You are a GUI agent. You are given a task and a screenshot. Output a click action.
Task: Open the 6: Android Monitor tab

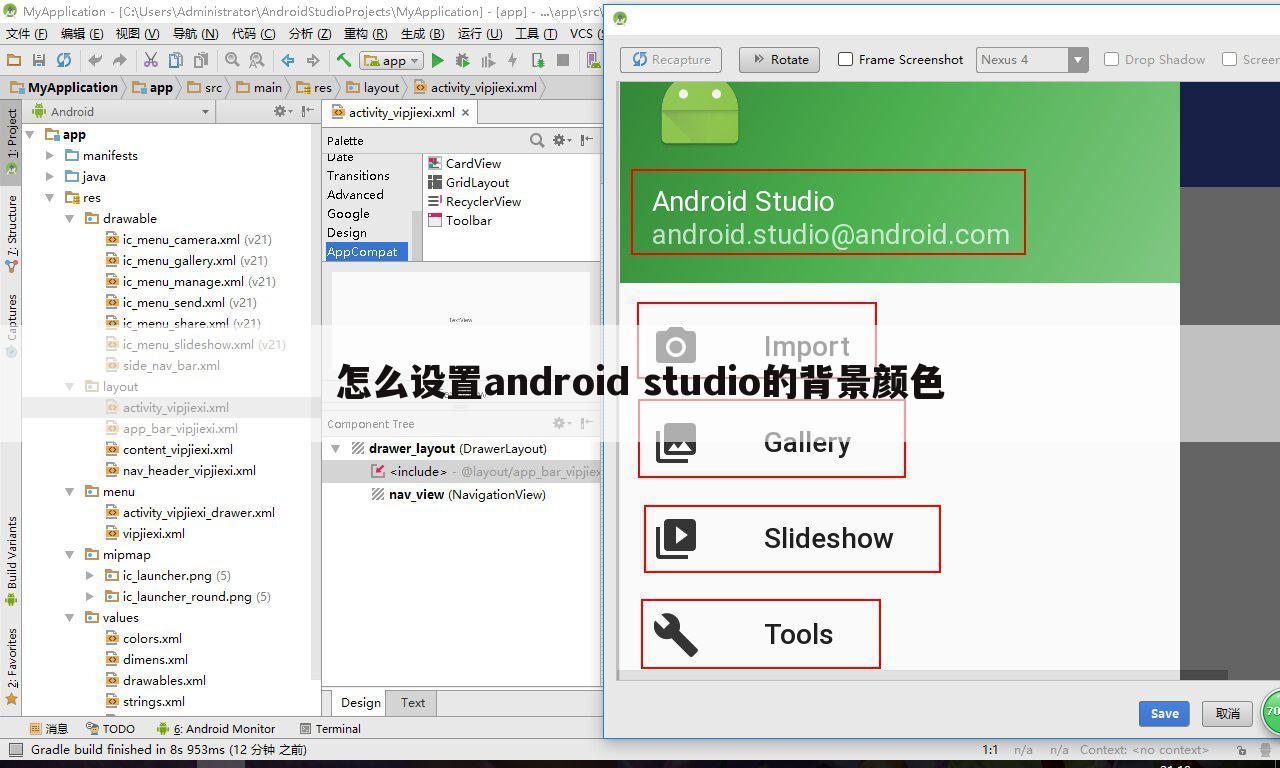point(216,728)
